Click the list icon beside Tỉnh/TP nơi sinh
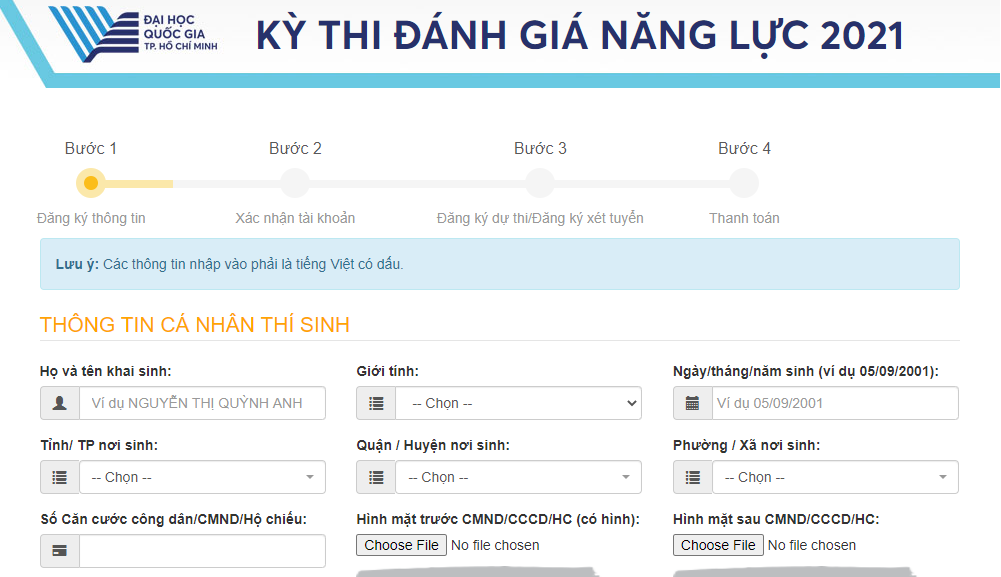Screen dimensions: 1001x577 point(59,477)
